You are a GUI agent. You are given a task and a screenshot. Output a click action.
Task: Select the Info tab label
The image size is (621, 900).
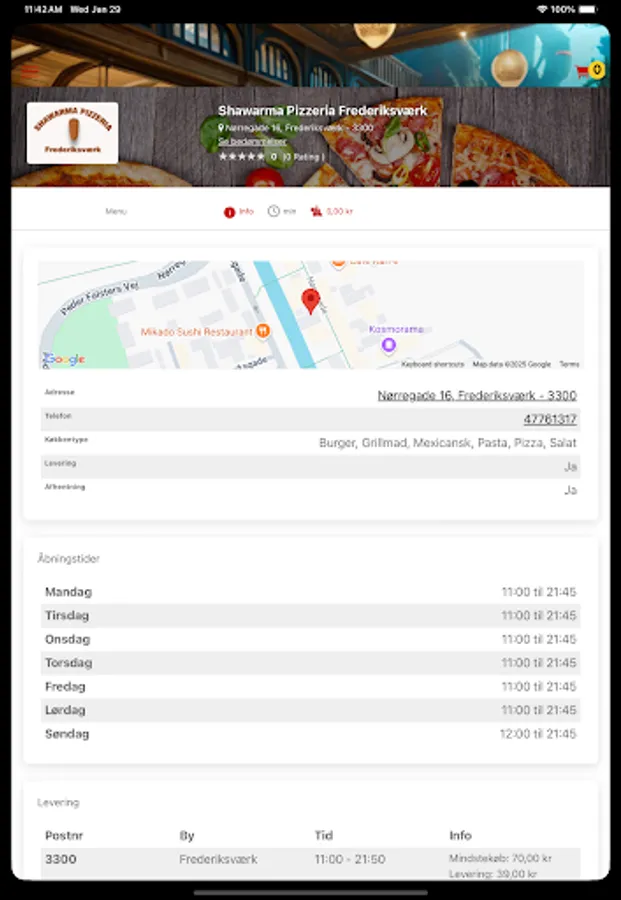[246, 211]
